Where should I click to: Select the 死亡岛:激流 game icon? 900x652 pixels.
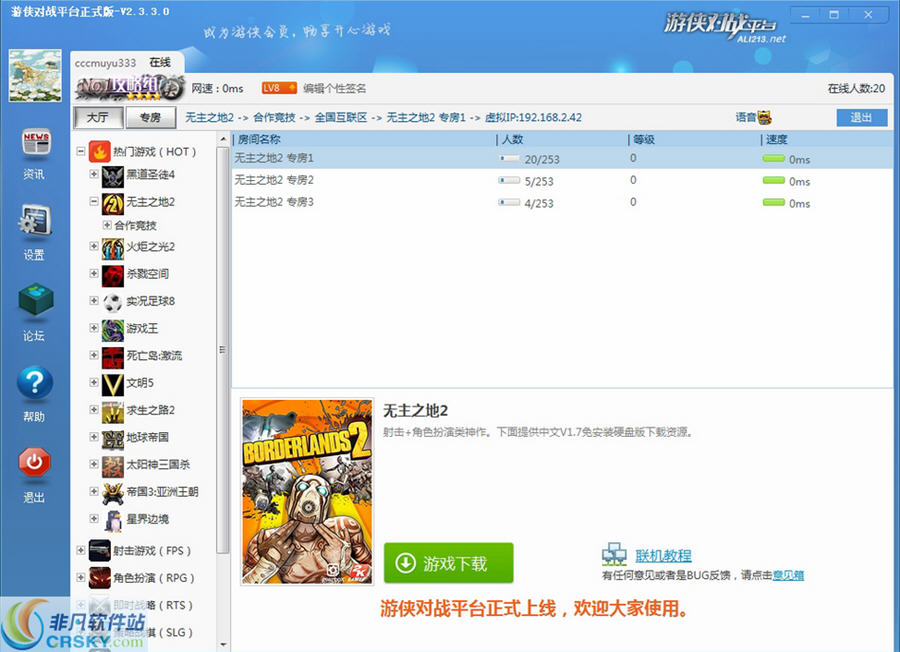coord(112,358)
